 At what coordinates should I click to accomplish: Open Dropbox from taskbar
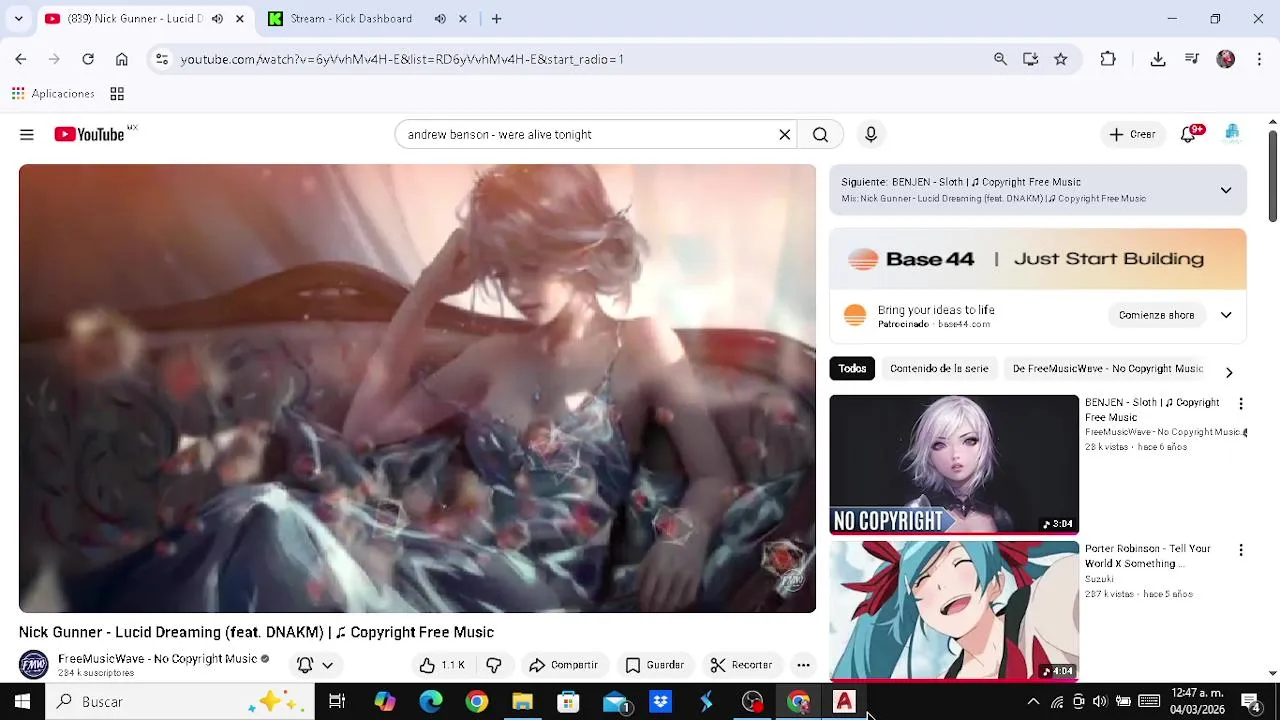pyautogui.click(x=660, y=702)
